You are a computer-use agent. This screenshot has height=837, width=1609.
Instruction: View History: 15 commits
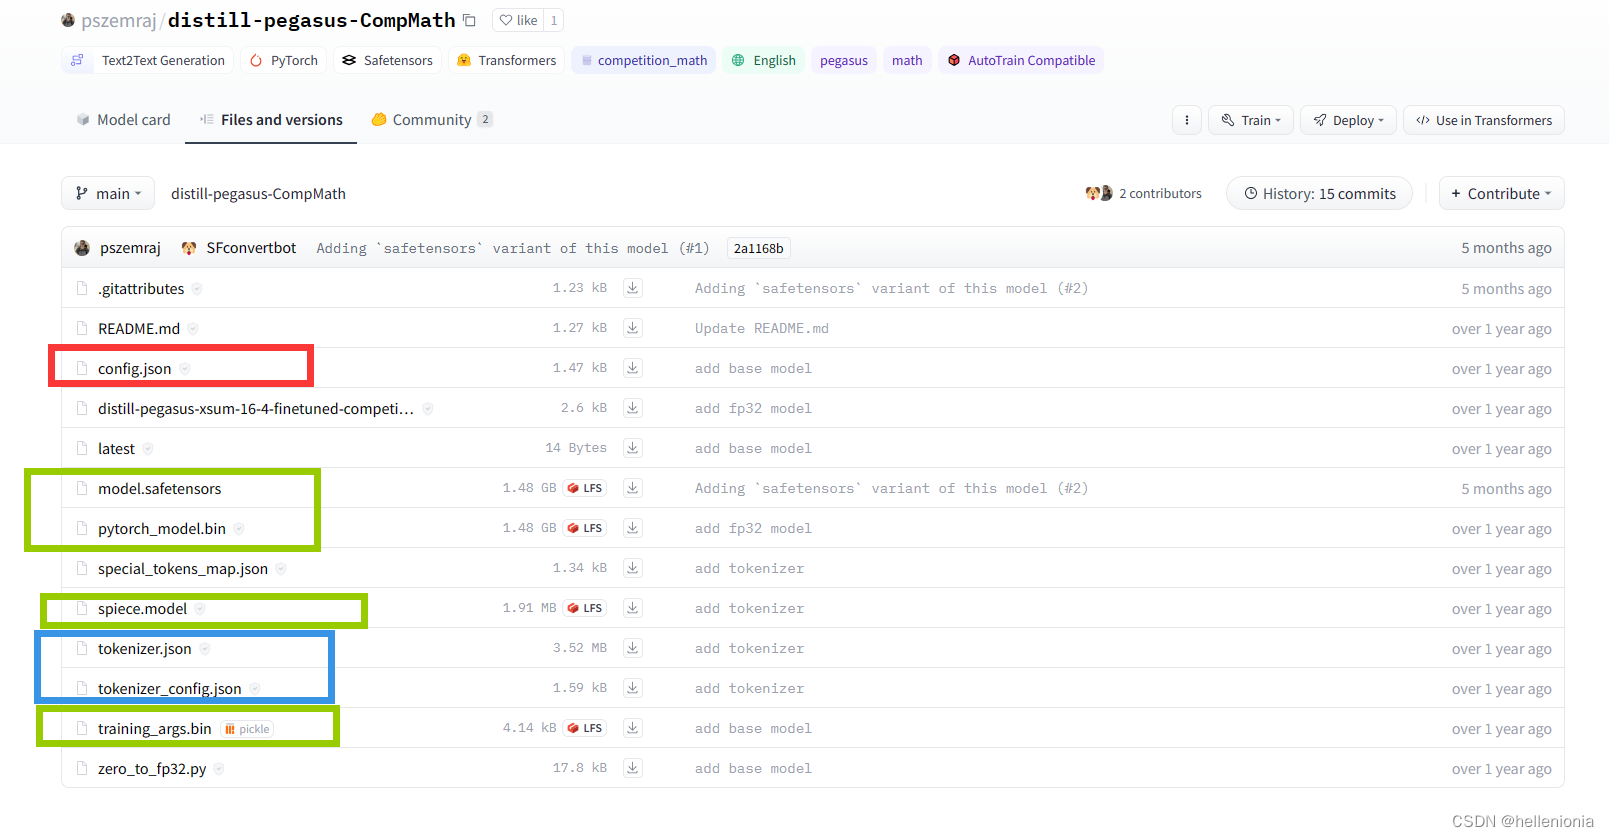(1319, 193)
